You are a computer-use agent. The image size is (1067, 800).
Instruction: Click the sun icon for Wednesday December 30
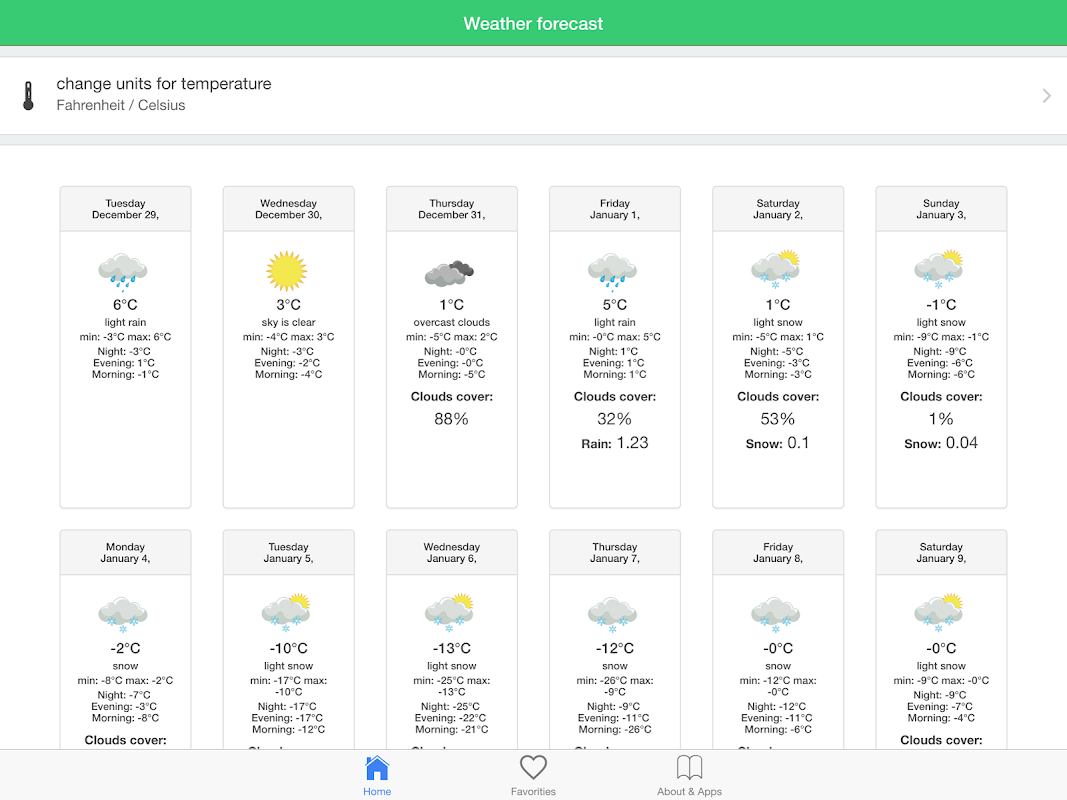point(286,271)
